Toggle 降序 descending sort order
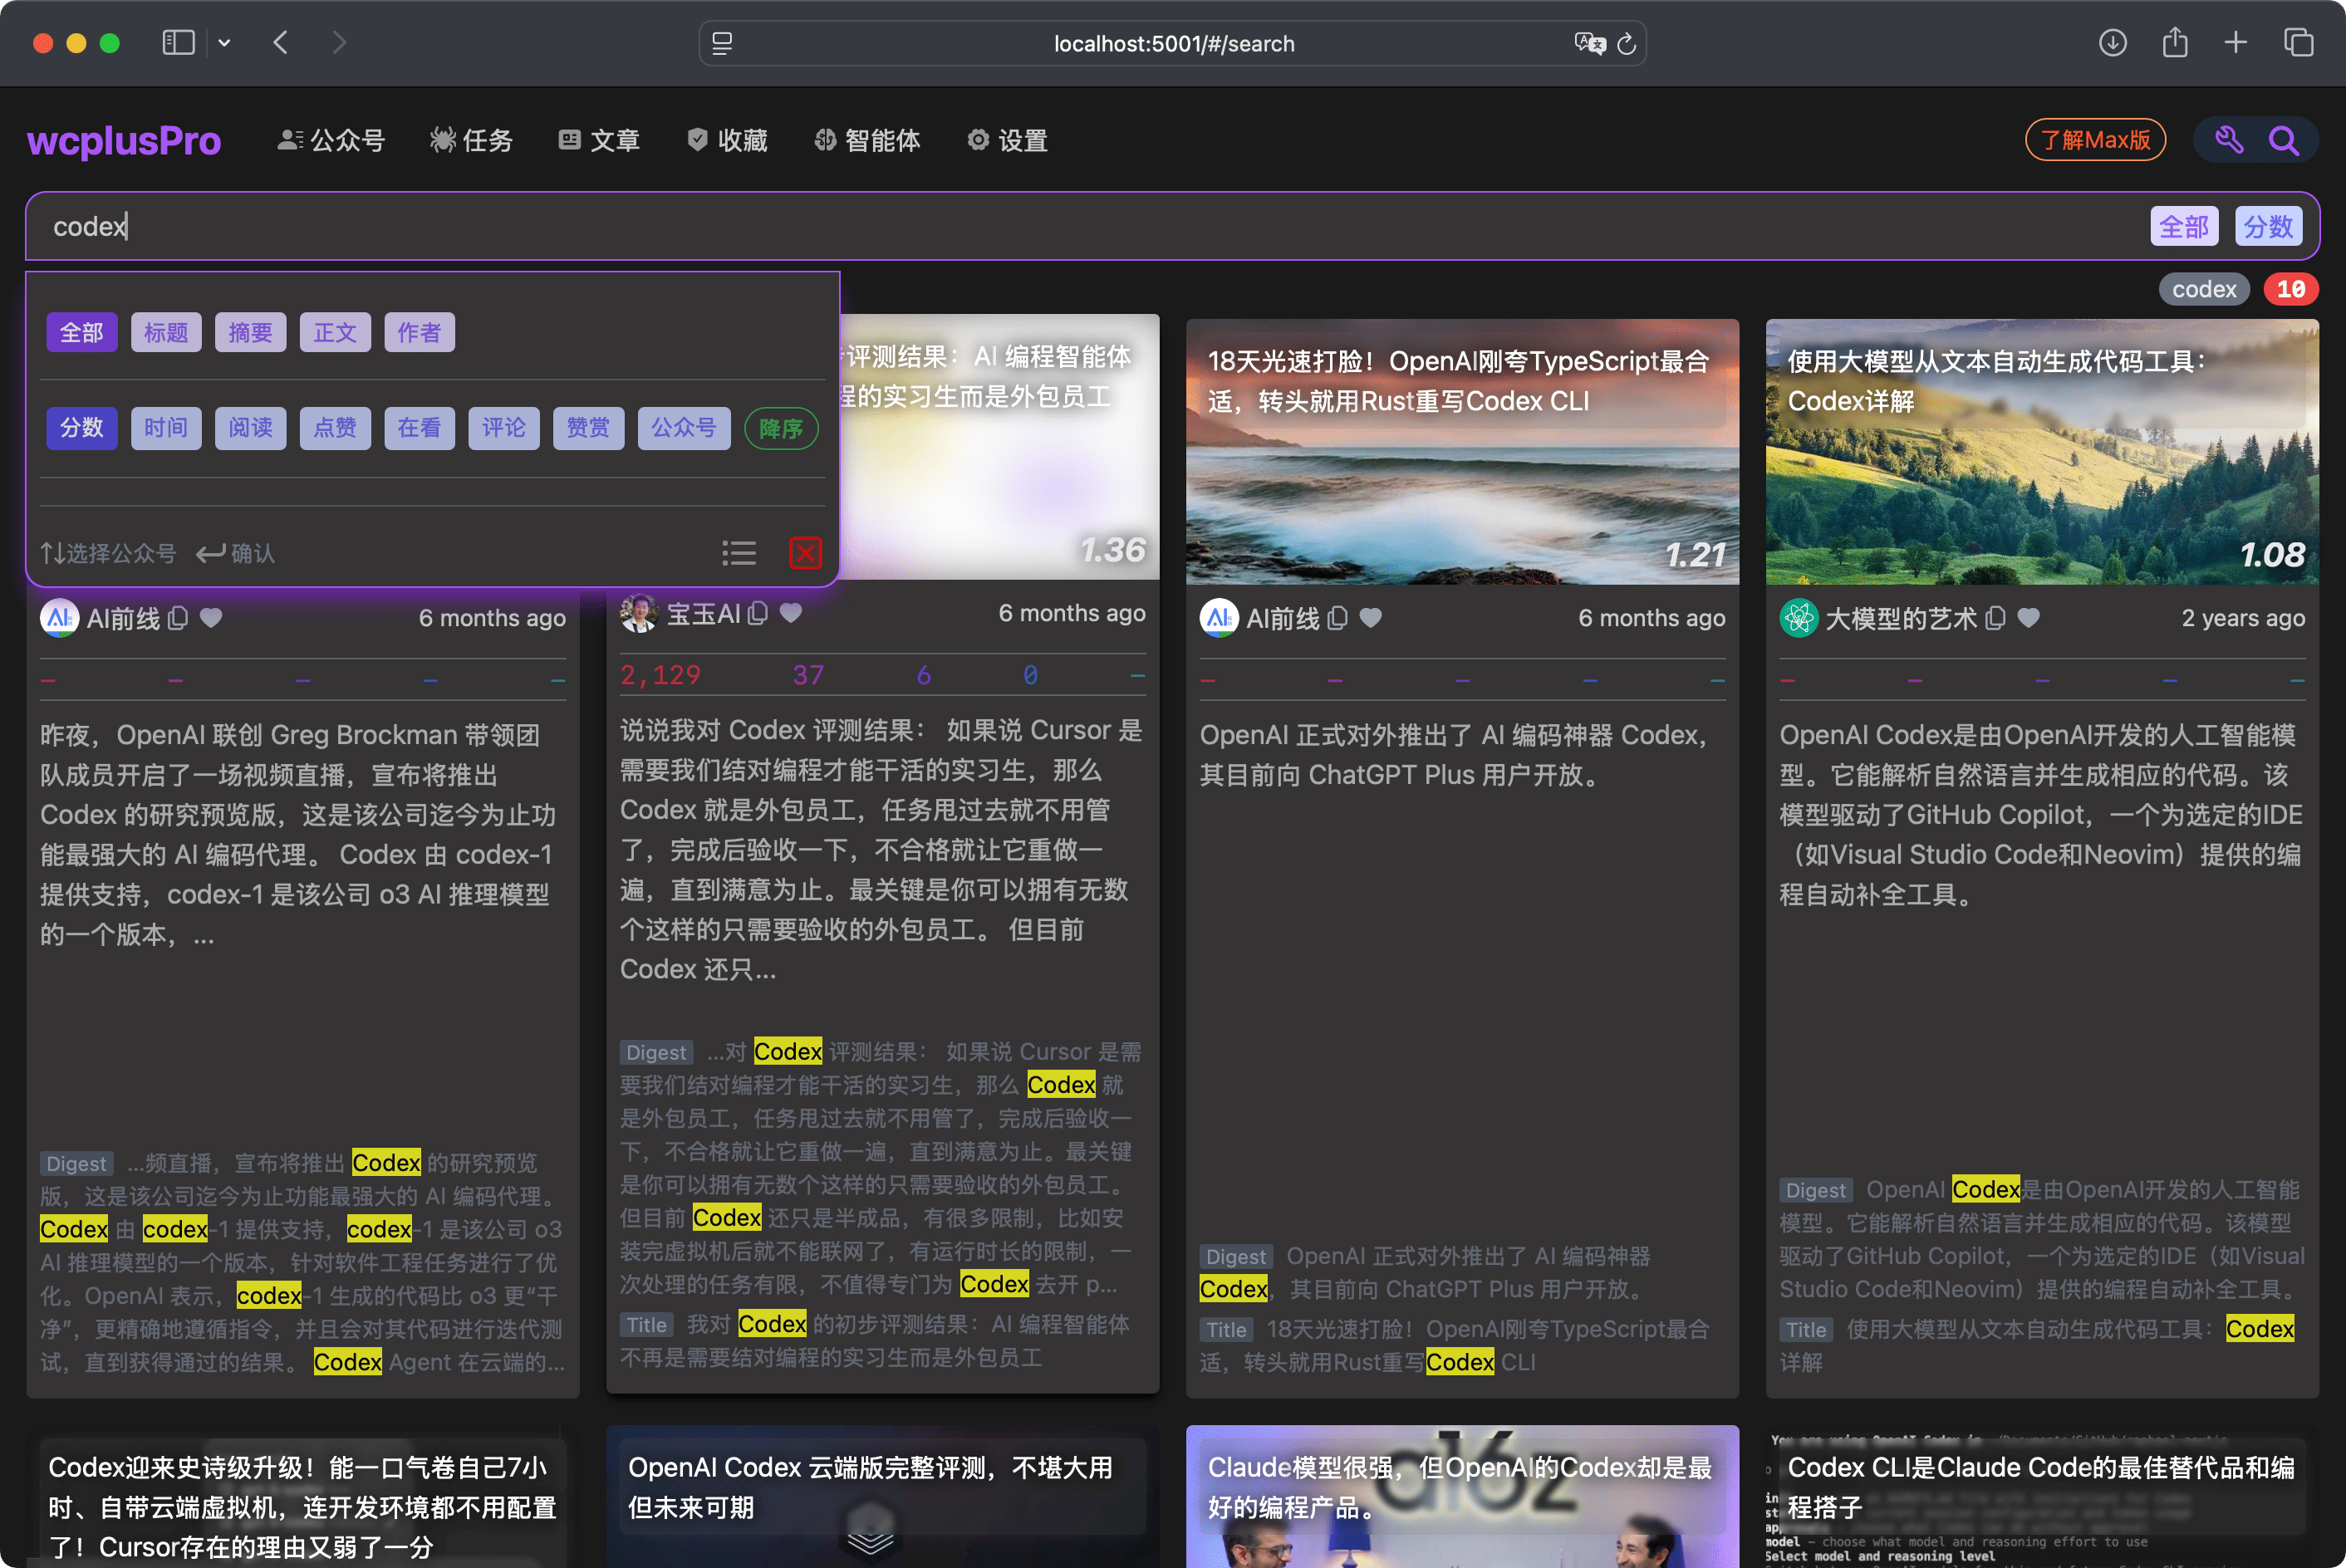 point(781,428)
